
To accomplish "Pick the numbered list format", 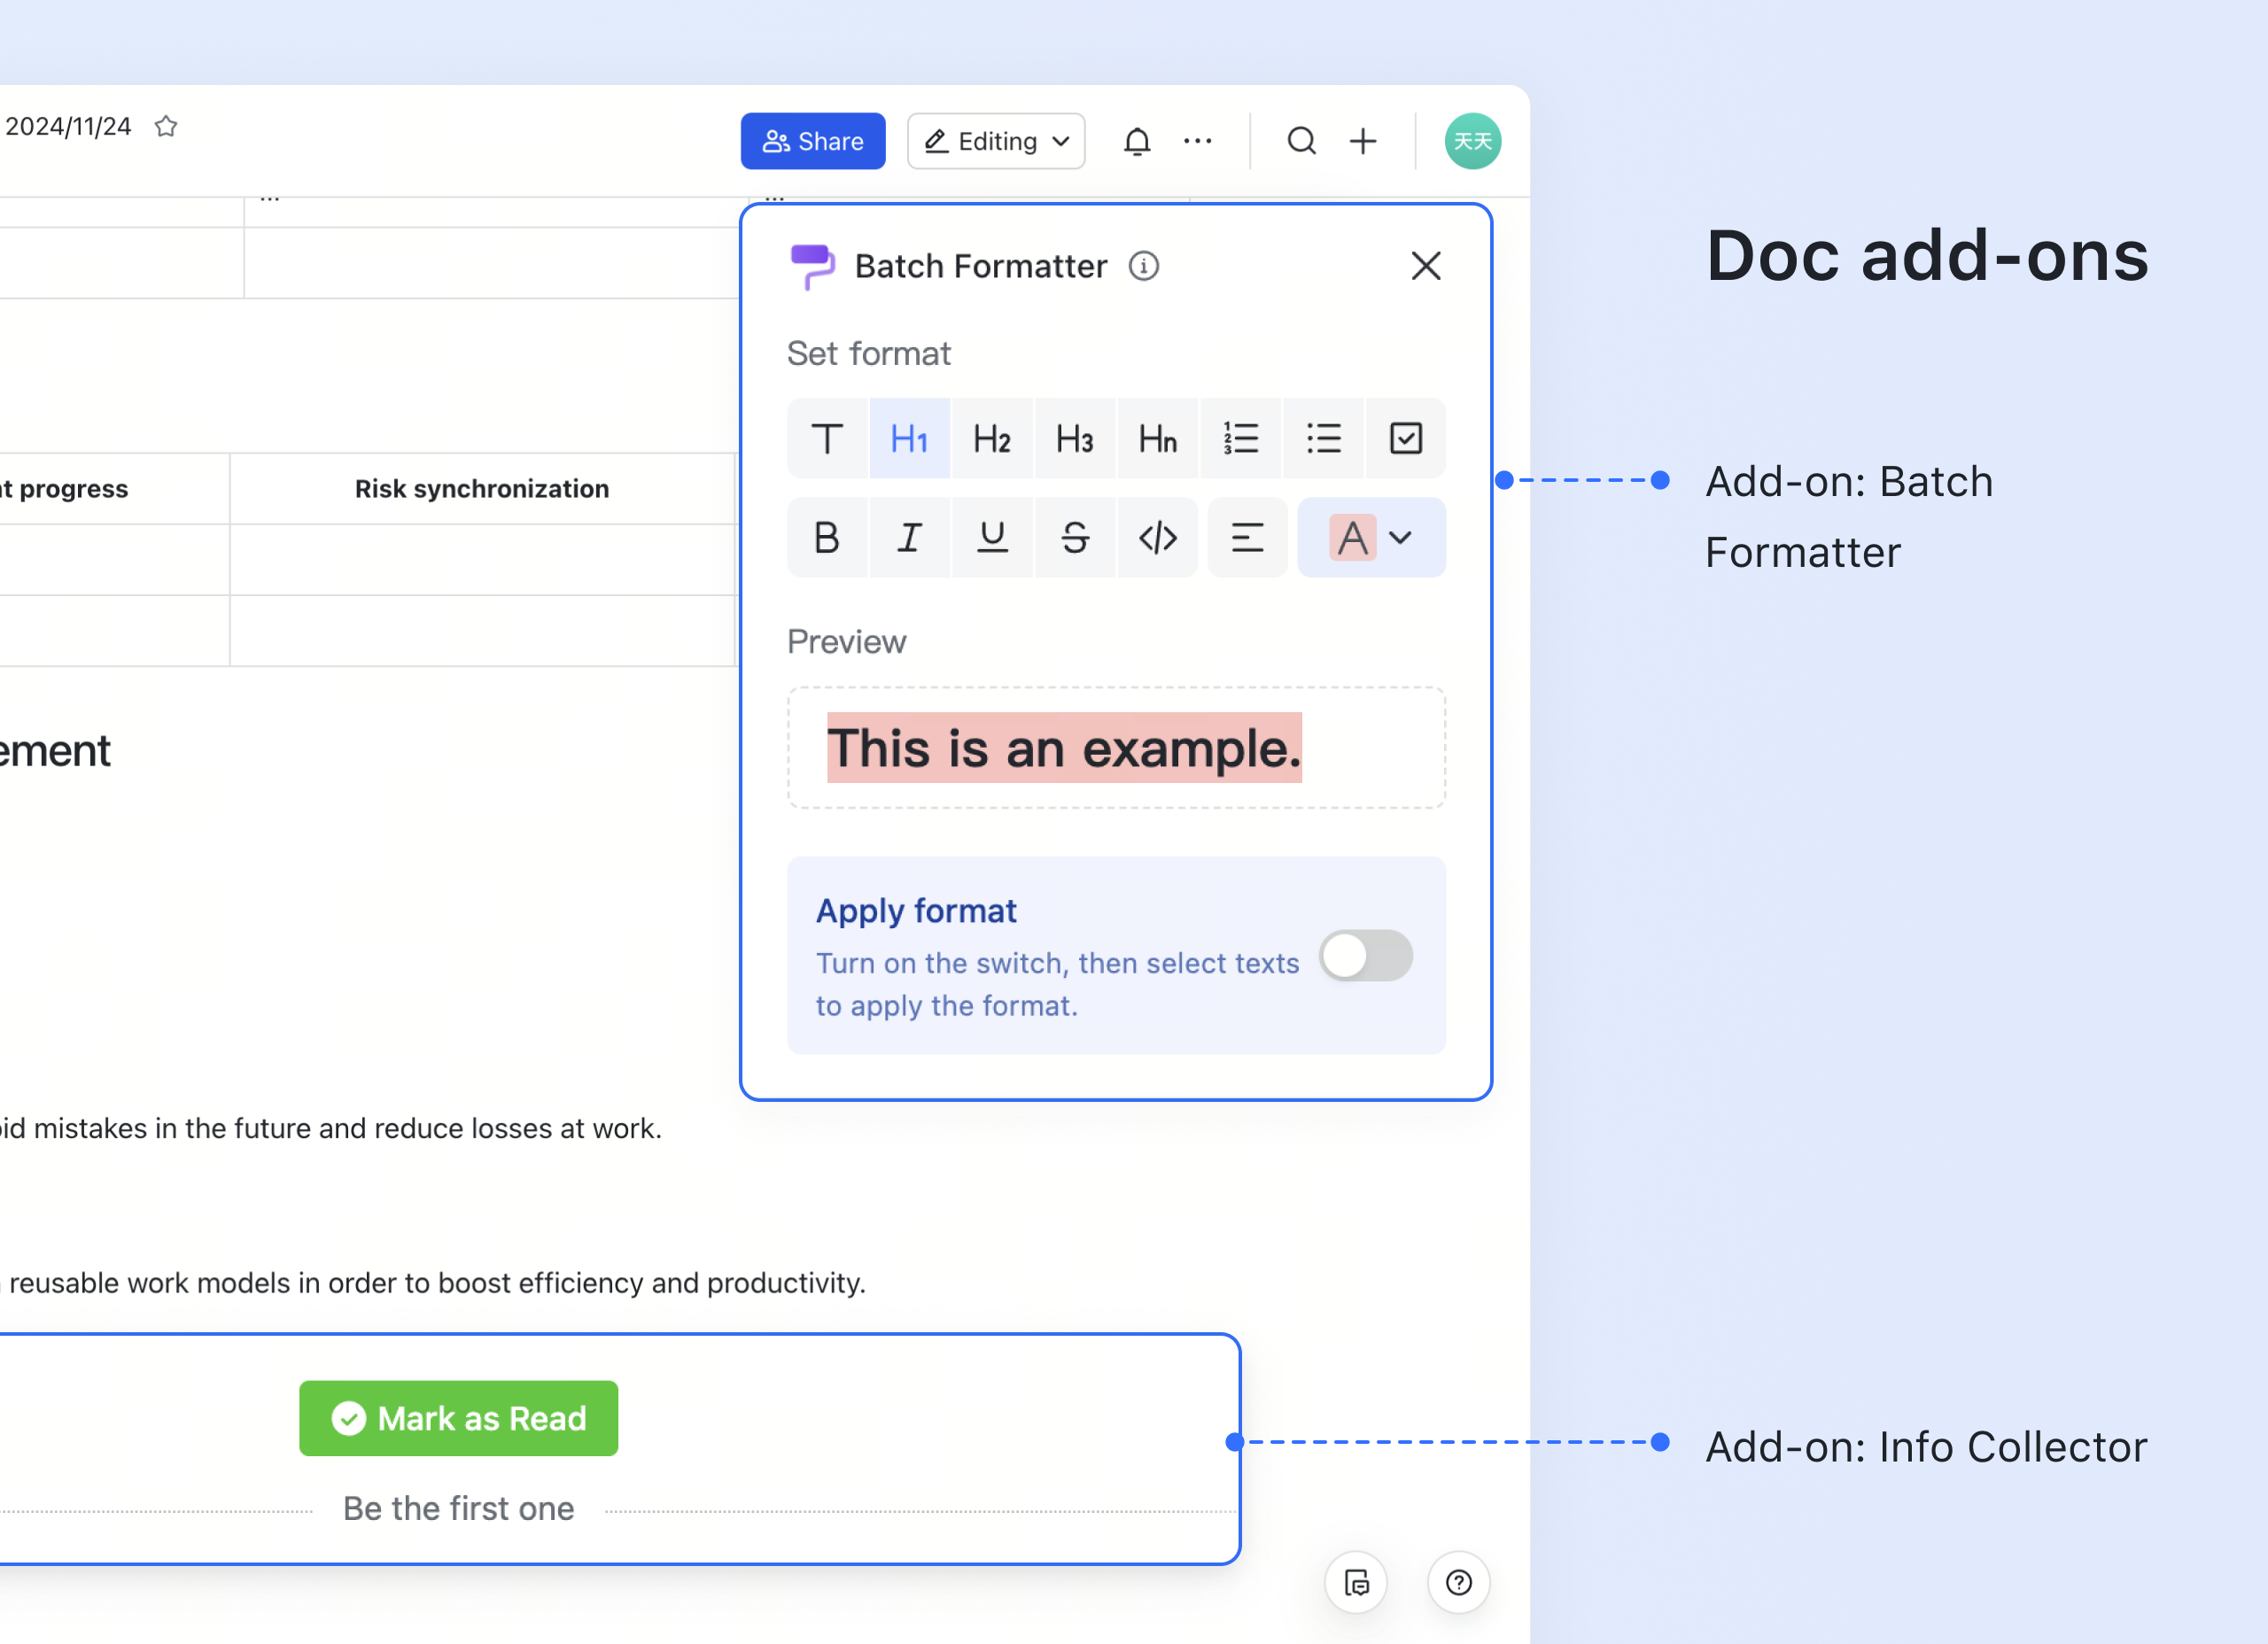I will pyautogui.click(x=1240, y=438).
